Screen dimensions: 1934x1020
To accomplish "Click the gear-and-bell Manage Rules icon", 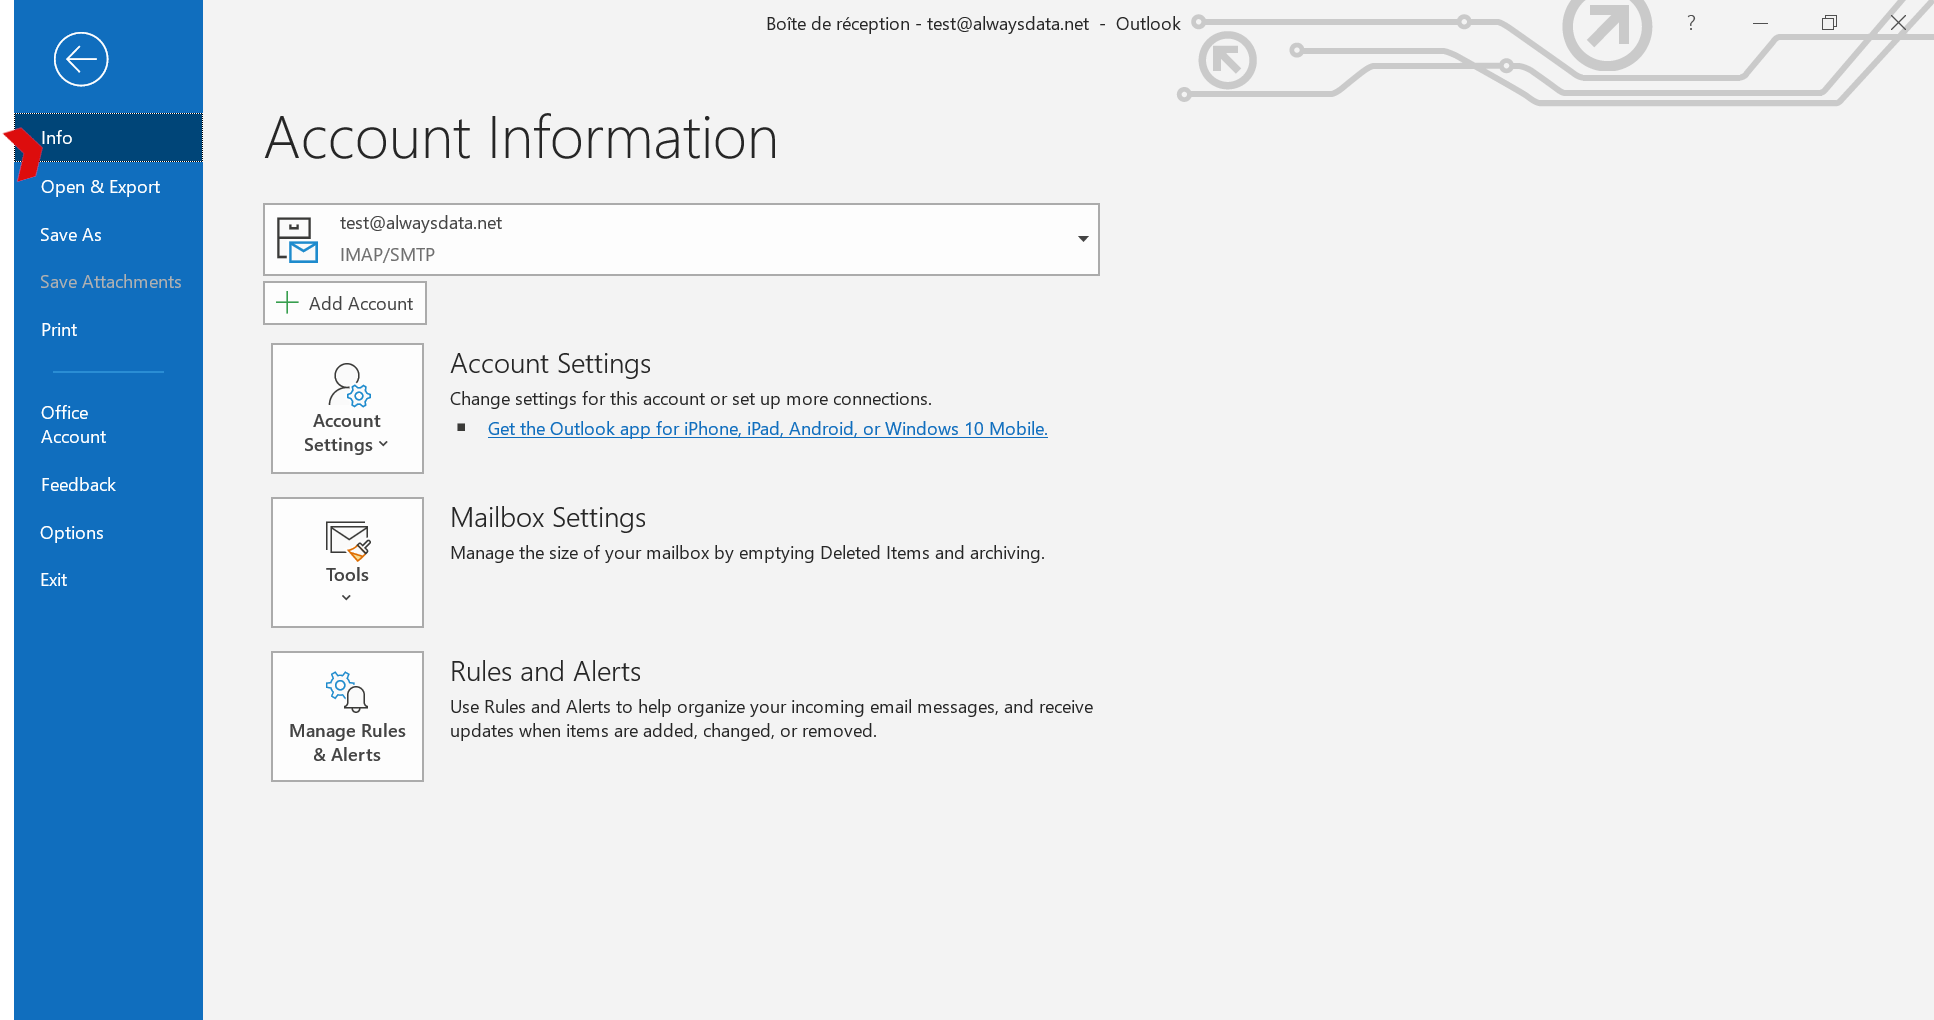I will (x=347, y=692).
